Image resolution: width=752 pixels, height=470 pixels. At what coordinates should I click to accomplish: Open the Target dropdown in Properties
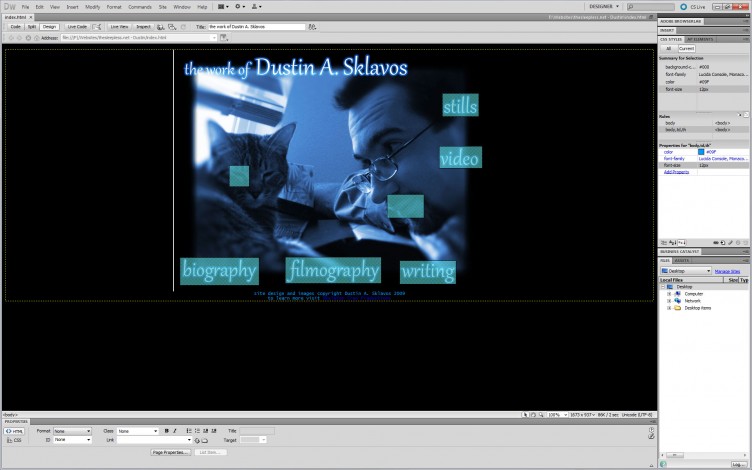pos(253,440)
